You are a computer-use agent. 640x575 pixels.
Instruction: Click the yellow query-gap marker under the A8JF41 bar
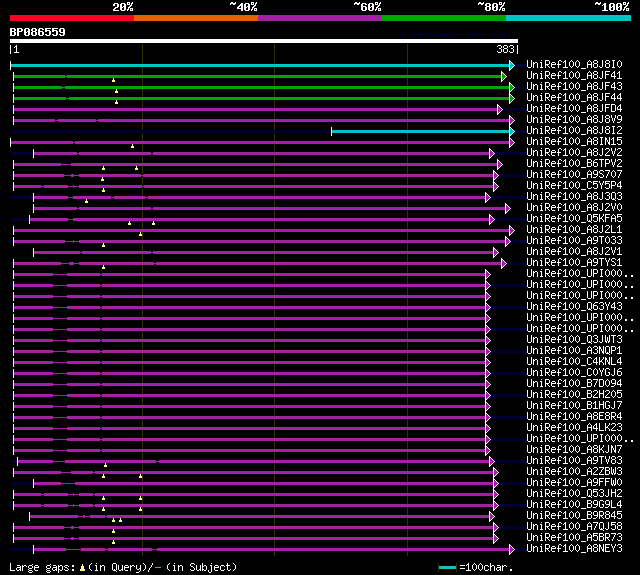click(113, 80)
